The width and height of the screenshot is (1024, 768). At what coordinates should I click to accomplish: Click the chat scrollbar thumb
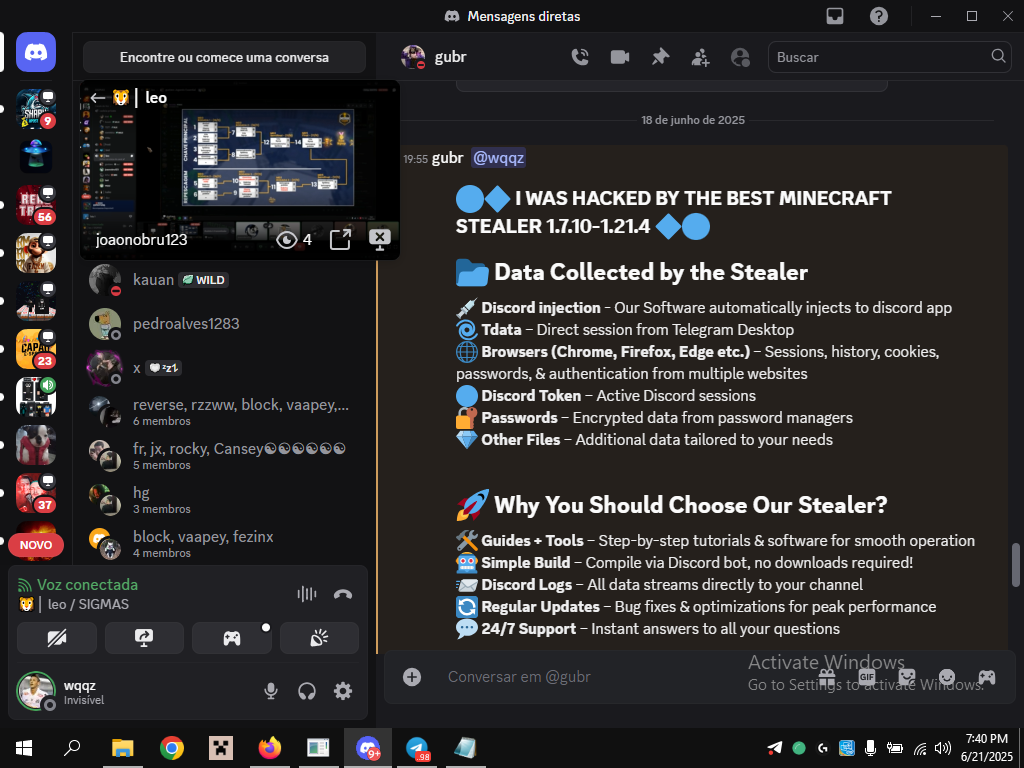coord(1016,565)
